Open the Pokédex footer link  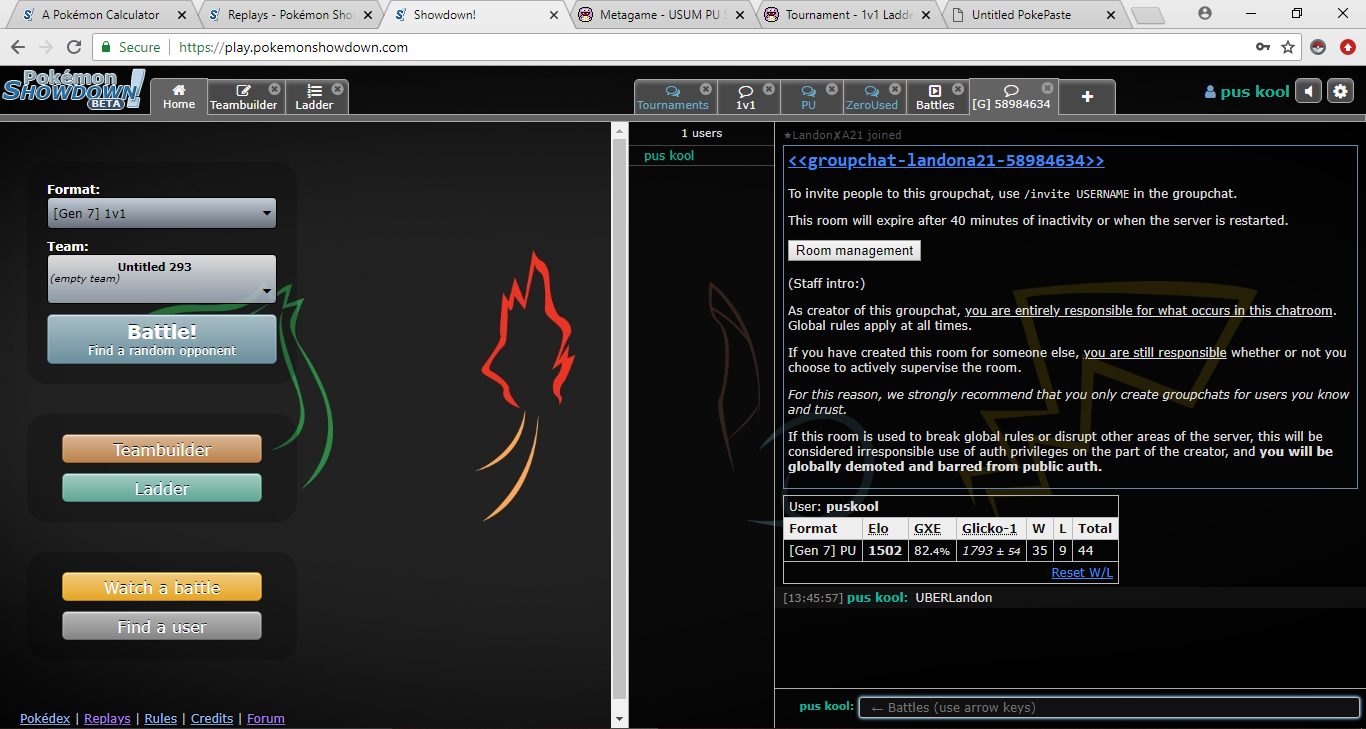(45, 718)
